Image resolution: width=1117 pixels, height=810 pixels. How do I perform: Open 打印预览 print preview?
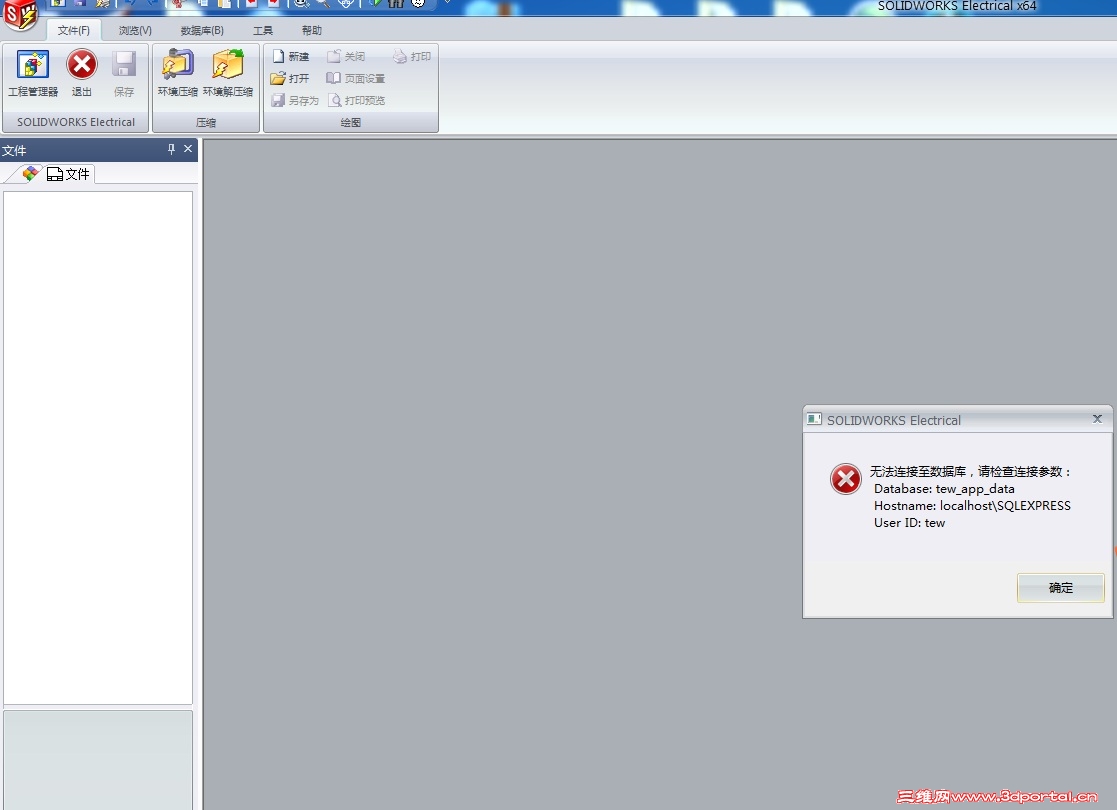click(356, 100)
